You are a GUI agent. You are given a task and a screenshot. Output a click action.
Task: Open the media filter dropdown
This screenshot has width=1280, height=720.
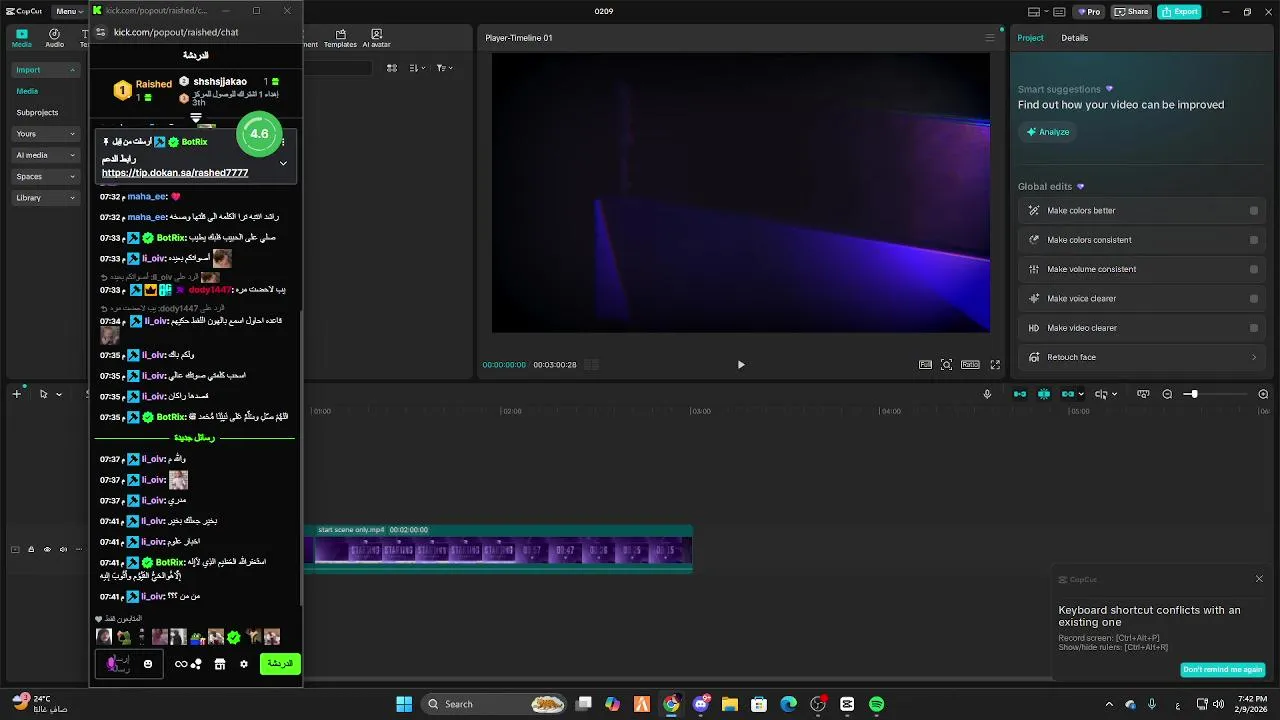[445, 68]
